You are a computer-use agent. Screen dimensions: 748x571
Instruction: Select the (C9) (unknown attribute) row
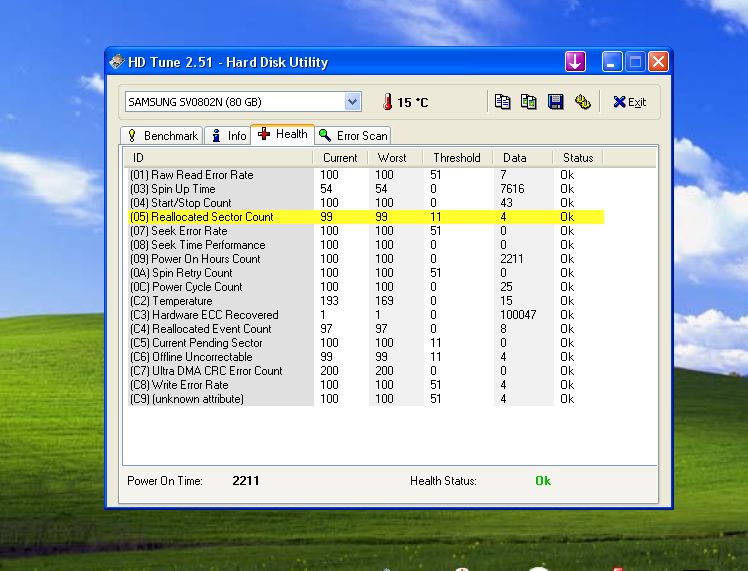[x=366, y=399]
